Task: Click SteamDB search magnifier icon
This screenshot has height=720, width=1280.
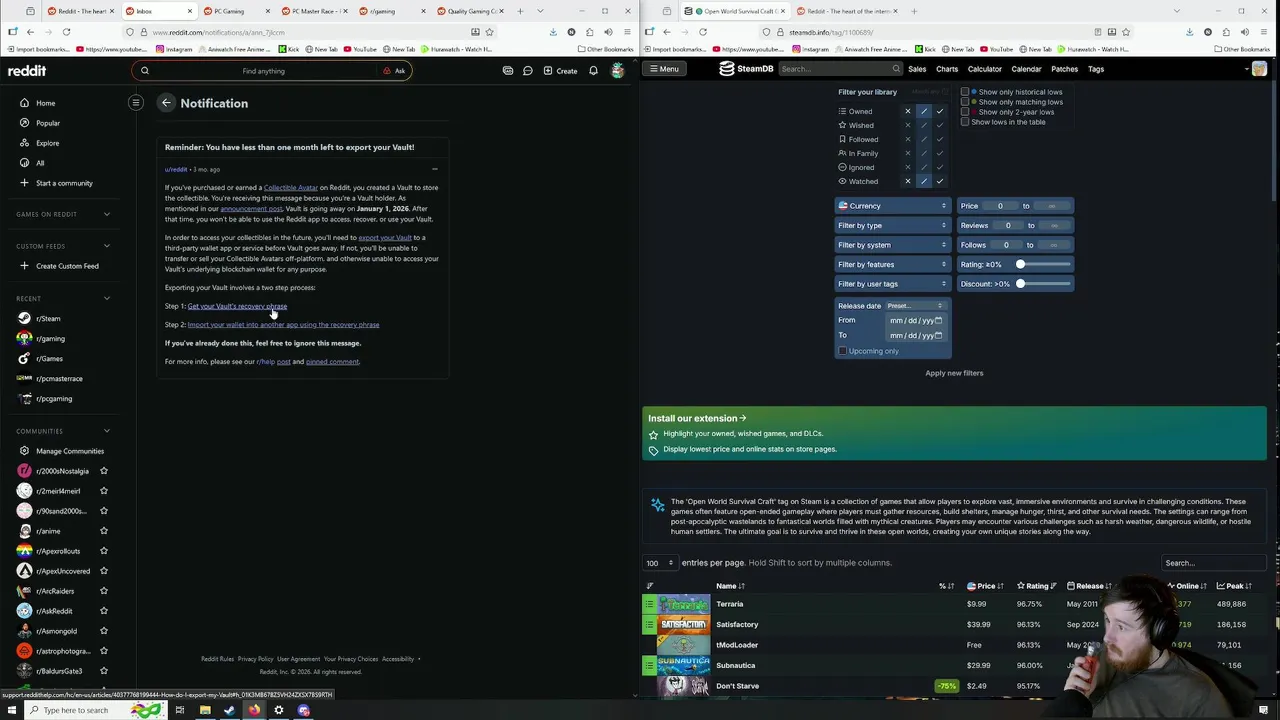Action: (x=896, y=69)
